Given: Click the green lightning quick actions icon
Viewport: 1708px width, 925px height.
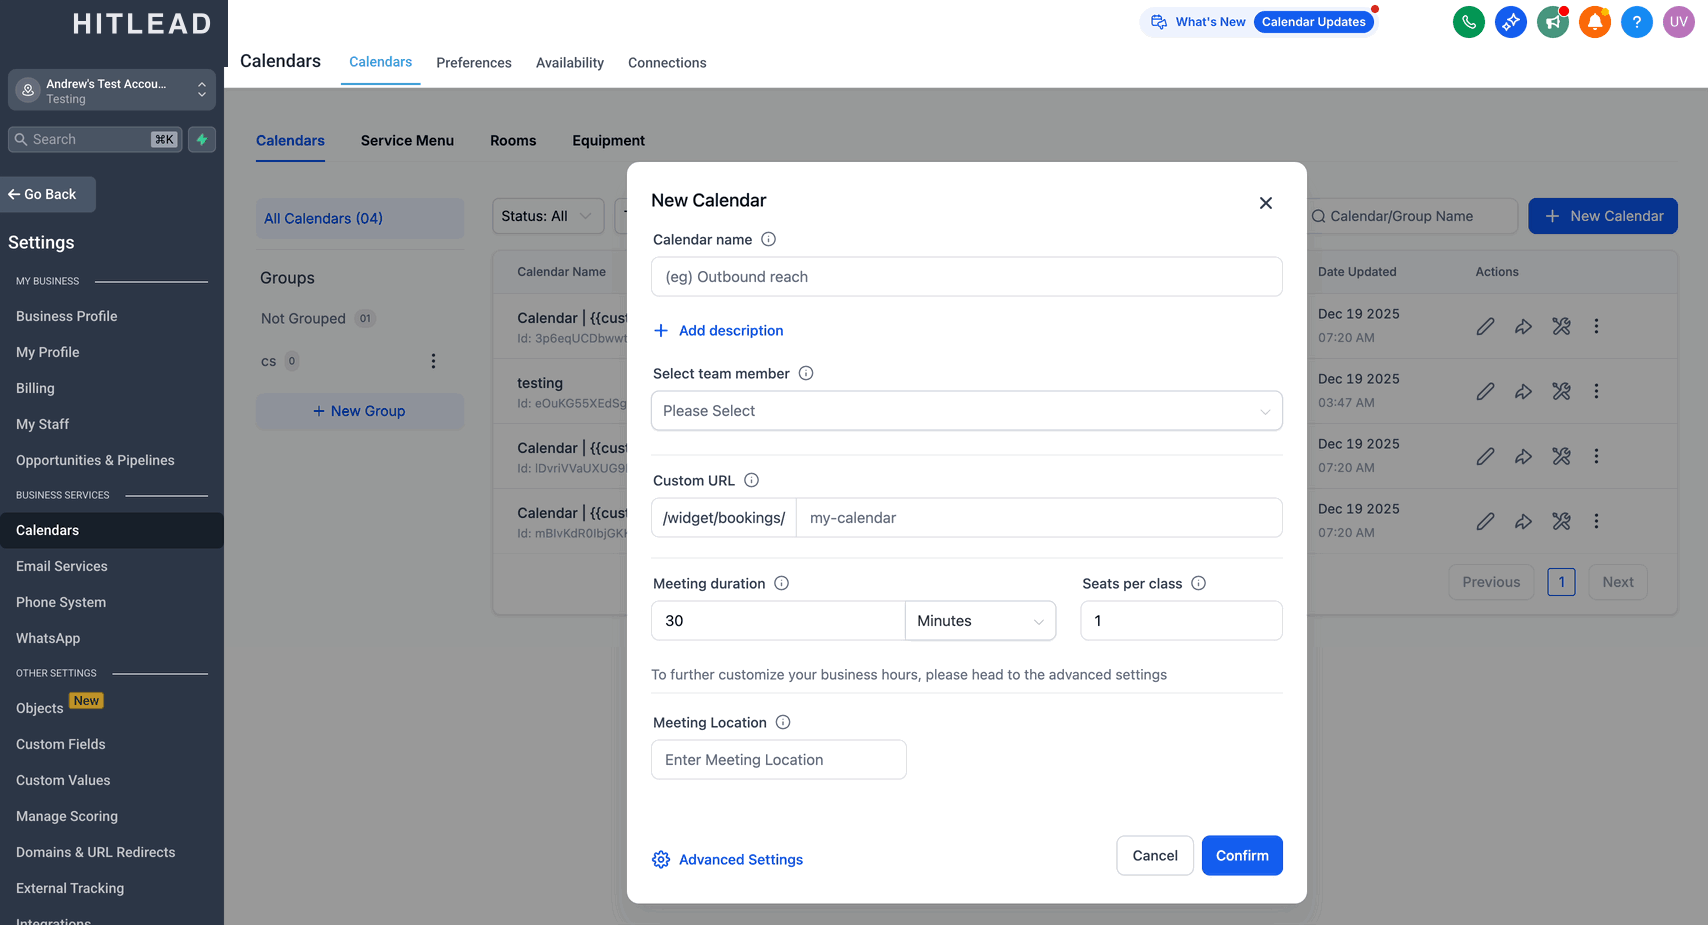Looking at the screenshot, I should coord(202,139).
